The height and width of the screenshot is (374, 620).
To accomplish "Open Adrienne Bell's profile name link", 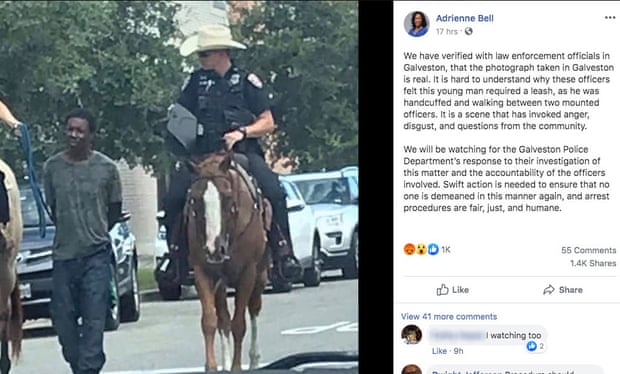I will [x=465, y=18].
